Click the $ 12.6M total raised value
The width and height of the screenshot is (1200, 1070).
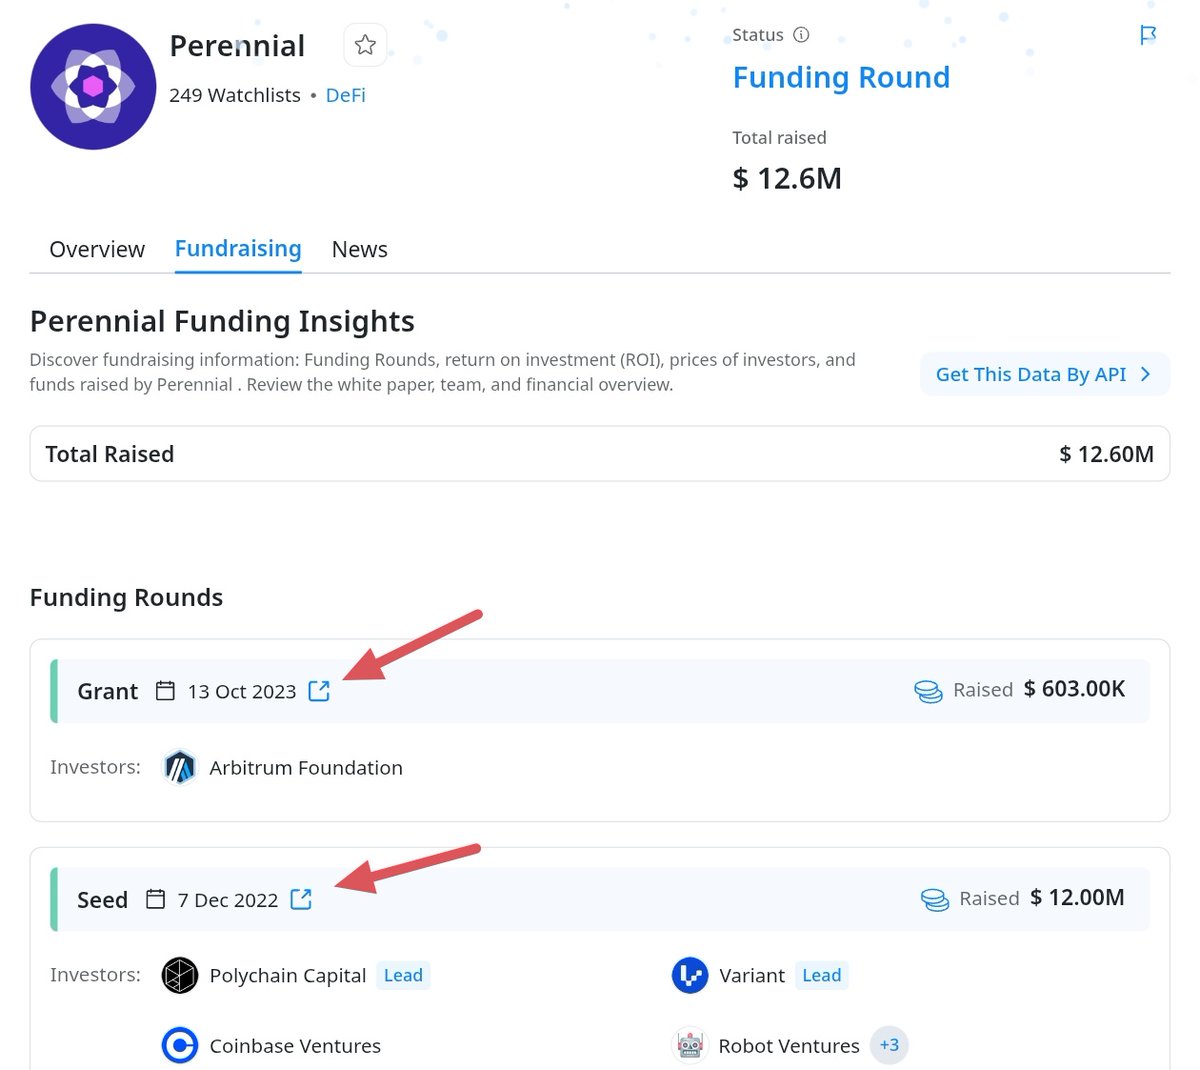(787, 178)
